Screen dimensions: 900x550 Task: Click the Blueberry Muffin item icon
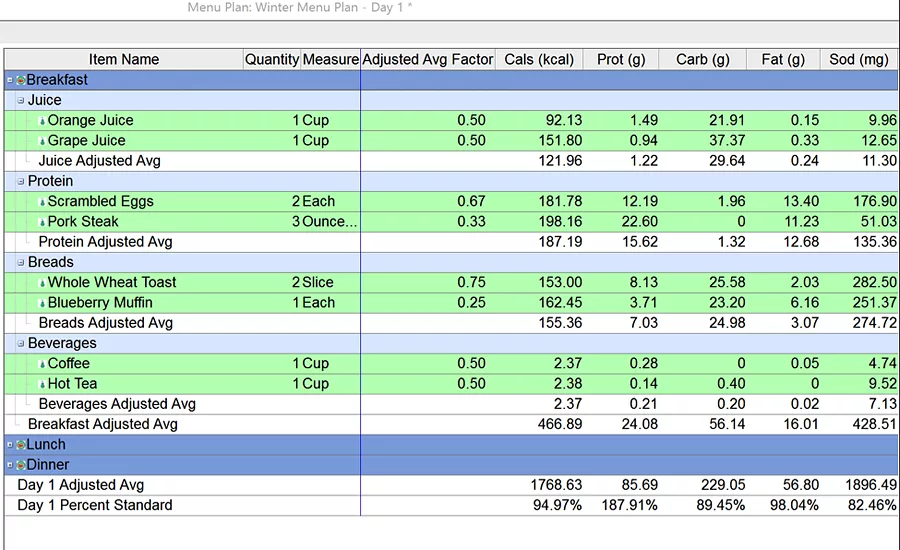[42, 303]
